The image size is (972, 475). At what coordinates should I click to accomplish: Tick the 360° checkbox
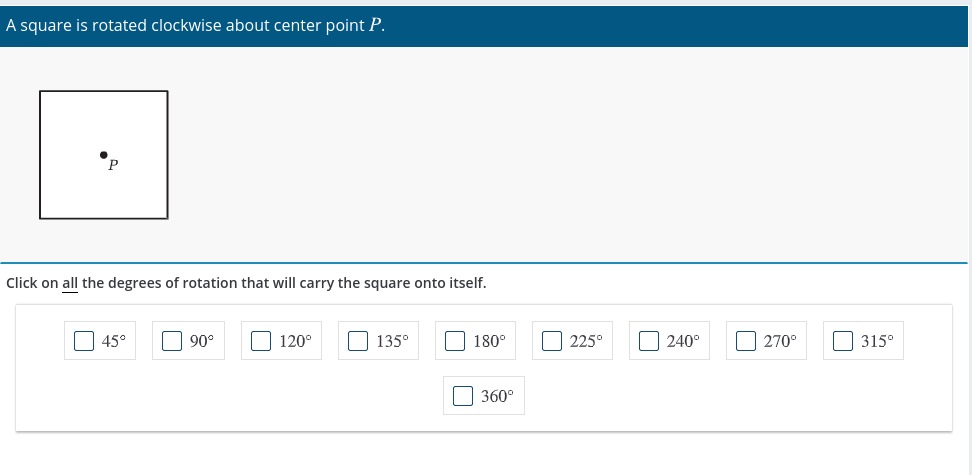(462, 396)
